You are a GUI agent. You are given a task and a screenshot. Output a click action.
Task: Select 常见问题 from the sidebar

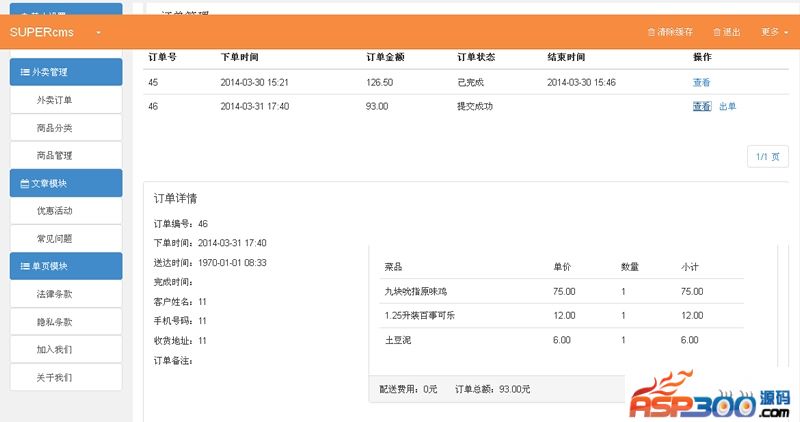pyautogui.click(x=54, y=239)
